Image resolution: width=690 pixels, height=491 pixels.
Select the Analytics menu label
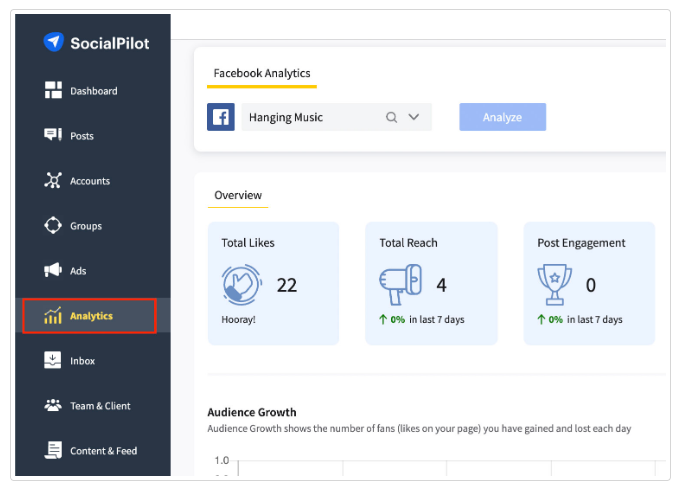92,316
